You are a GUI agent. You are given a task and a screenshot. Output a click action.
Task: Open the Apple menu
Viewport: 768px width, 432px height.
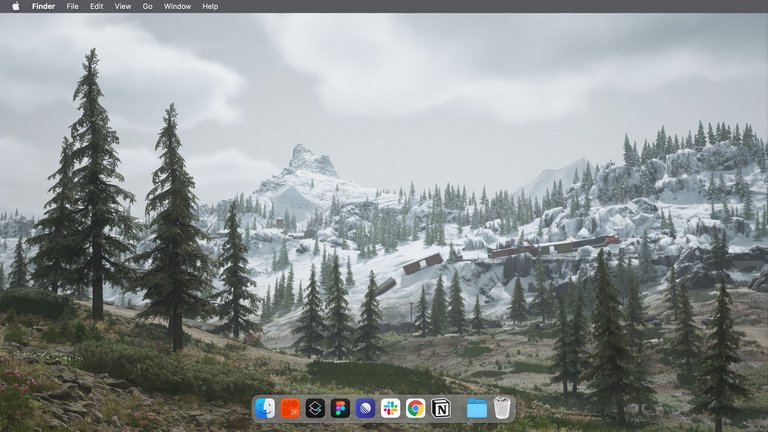tap(16, 6)
